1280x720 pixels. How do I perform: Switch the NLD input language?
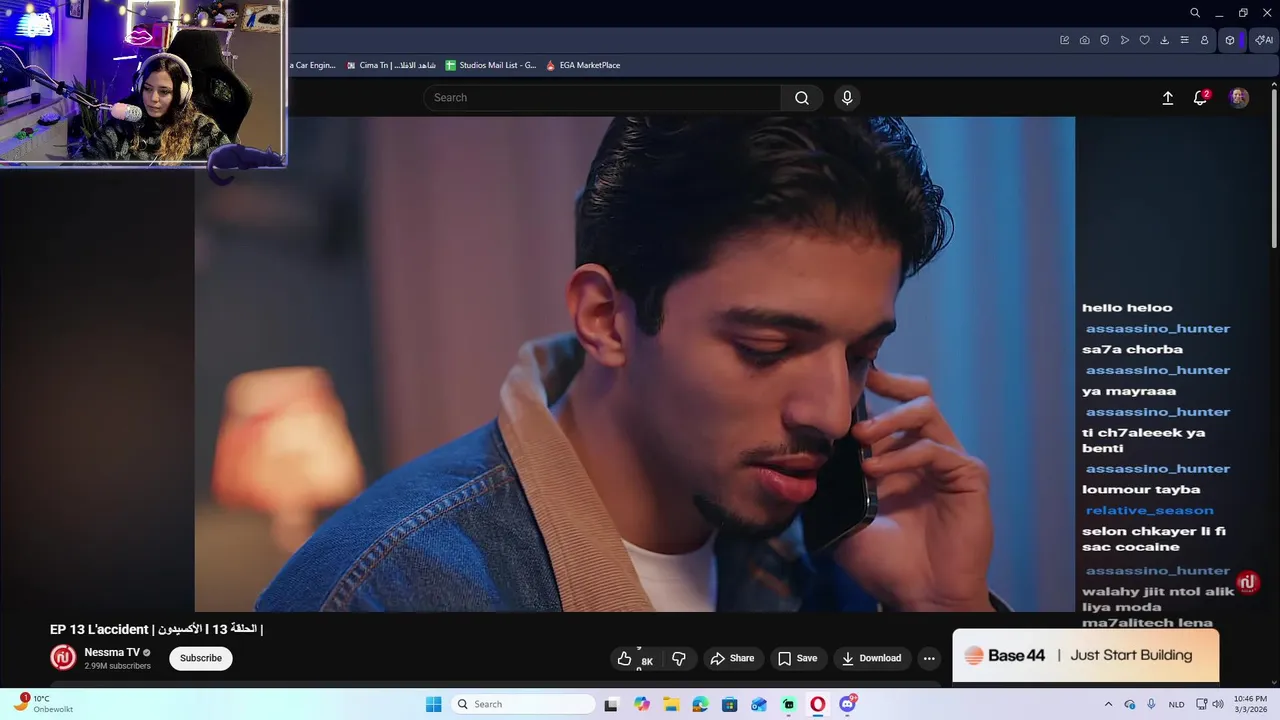click(1177, 704)
